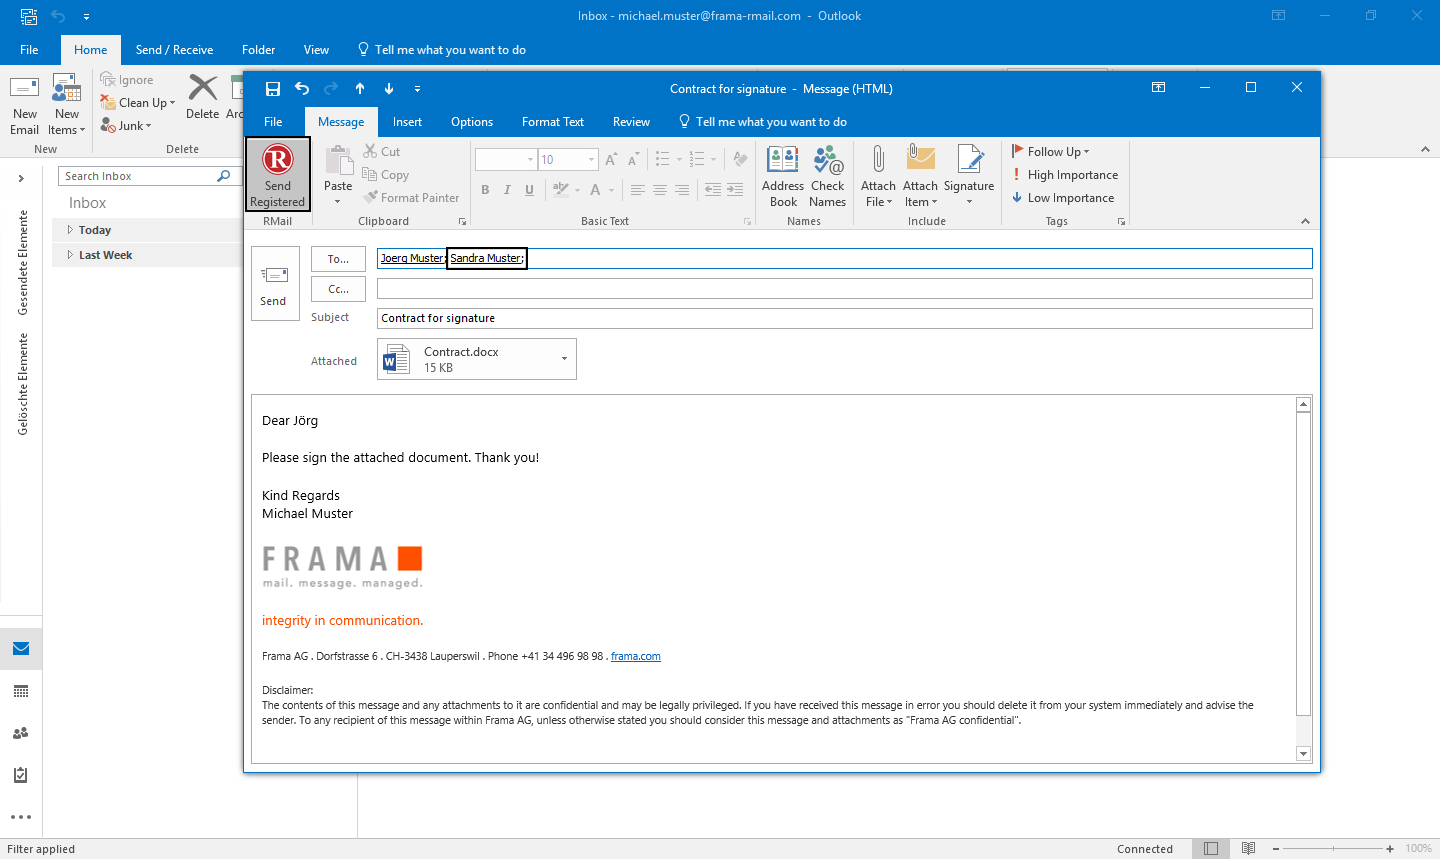The height and width of the screenshot is (859, 1440).
Task: Open the Insert tab in message window
Action: [x=407, y=122]
